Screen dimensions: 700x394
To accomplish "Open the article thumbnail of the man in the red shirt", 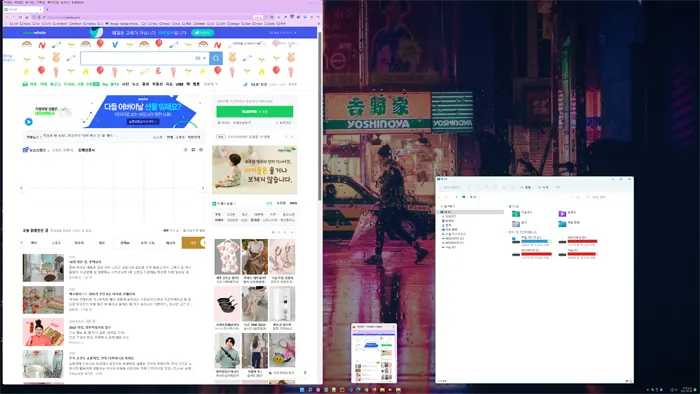I will pyautogui.click(x=43, y=332).
